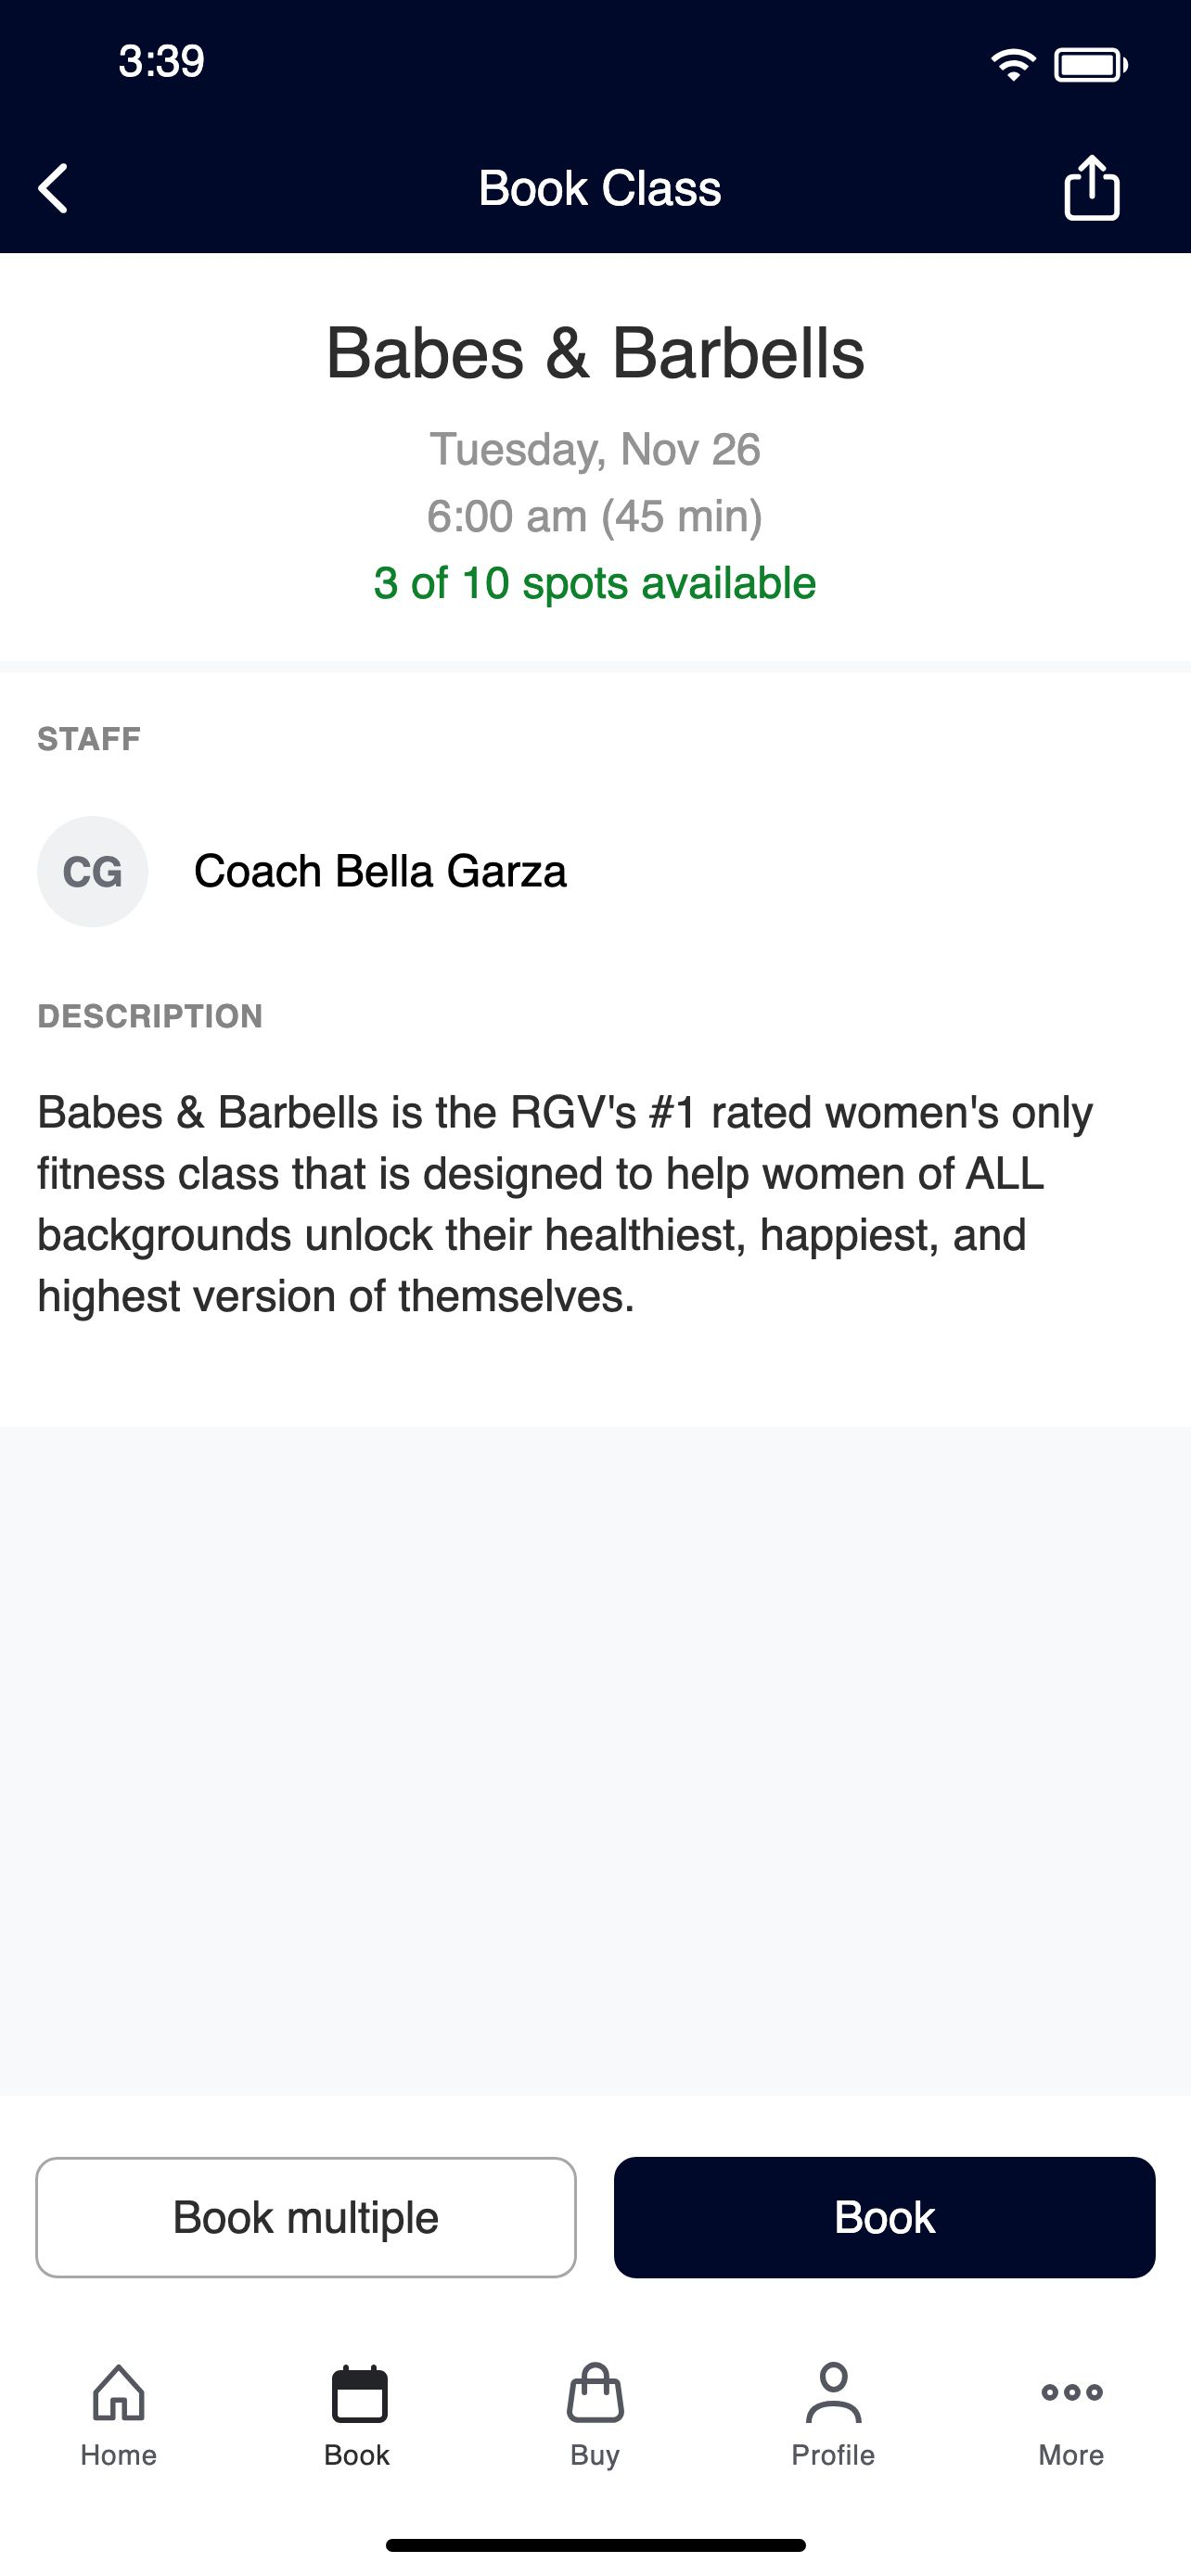The image size is (1191, 2576).
Task: Click the Wi-Fi status icon
Action: point(1013,65)
